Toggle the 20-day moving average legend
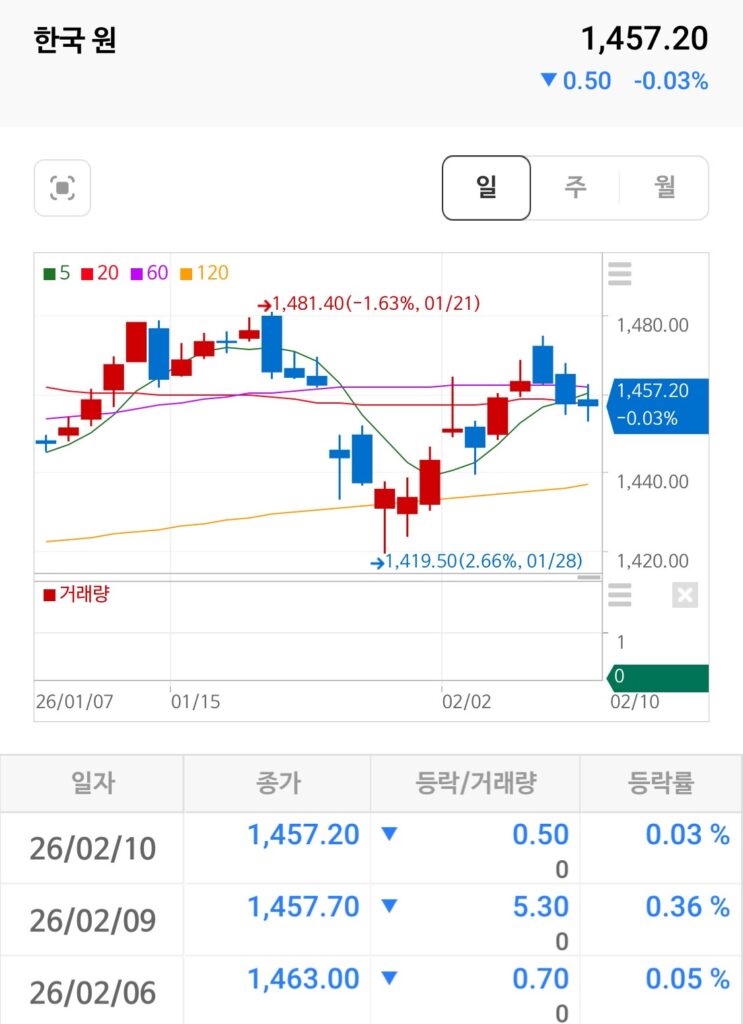 [100, 272]
